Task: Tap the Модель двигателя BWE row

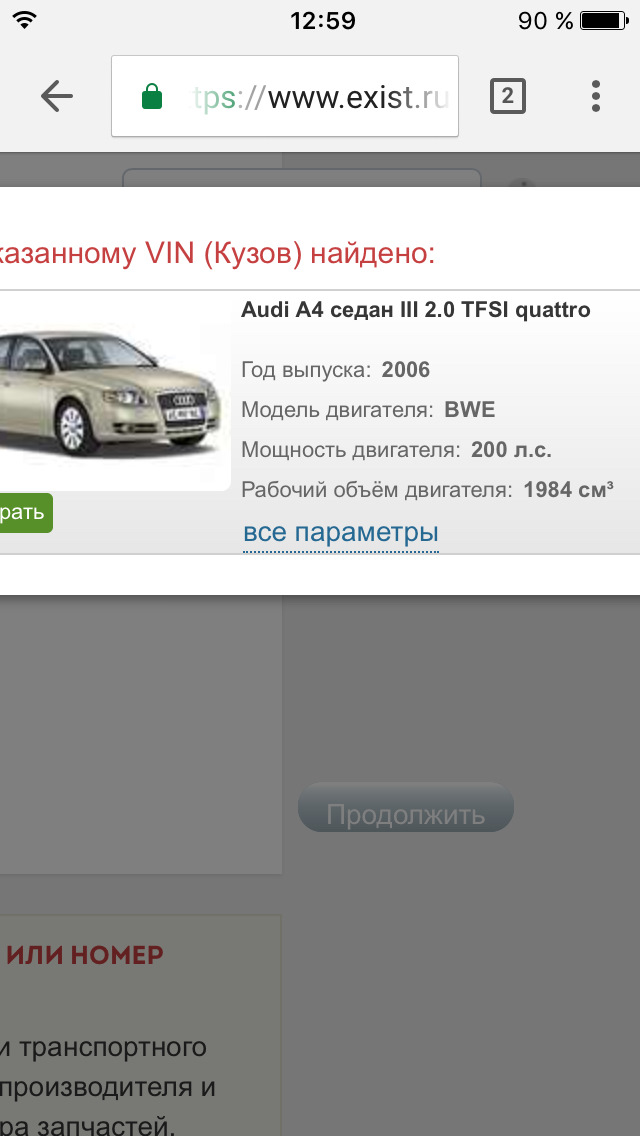Action: coord(368,410)
